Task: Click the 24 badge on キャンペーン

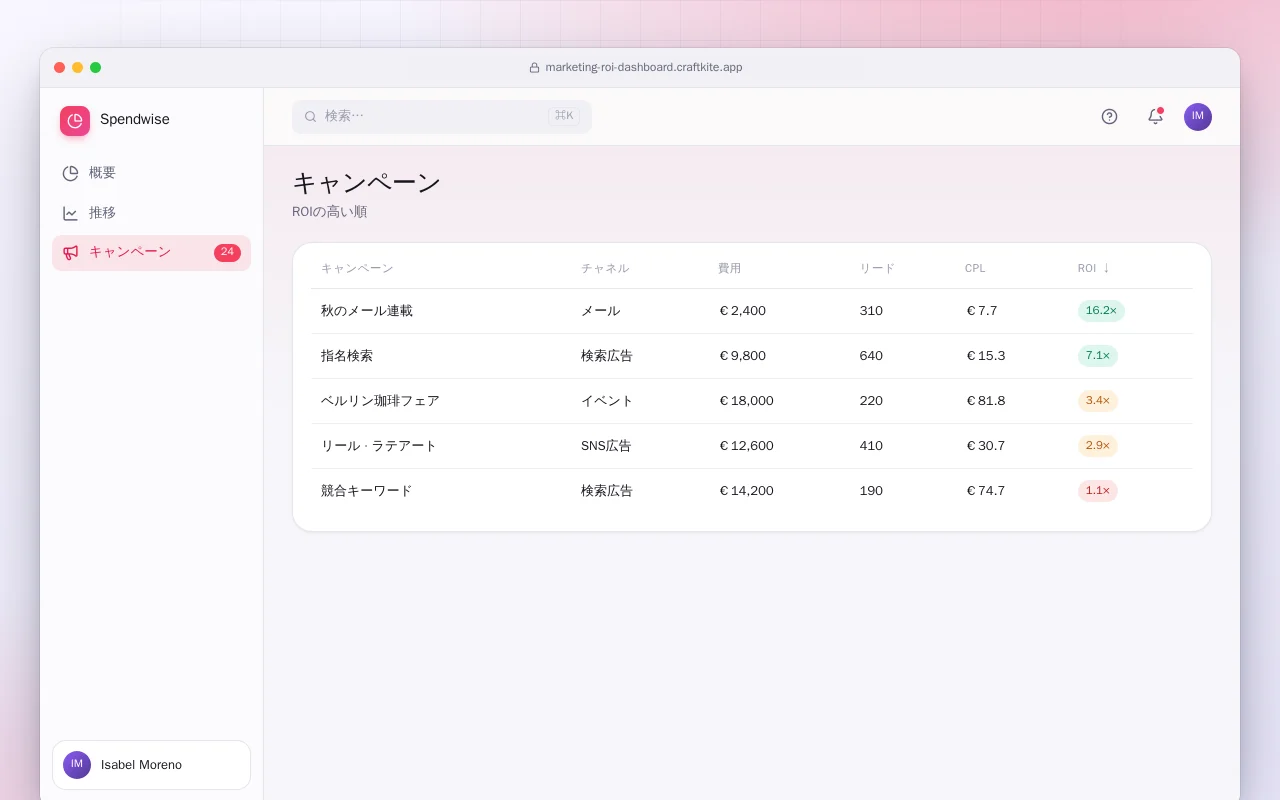Action: 227,253
